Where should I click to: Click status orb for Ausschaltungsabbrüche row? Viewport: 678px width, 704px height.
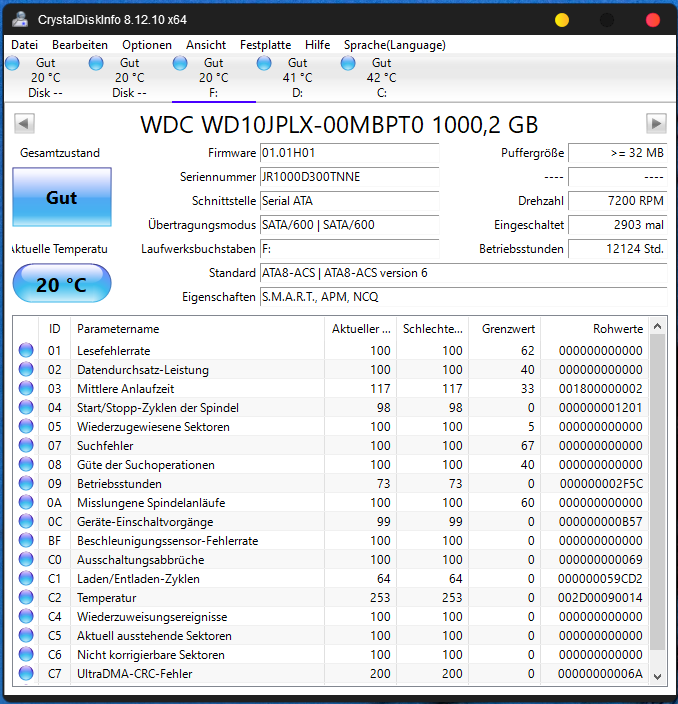pyautogui.click(x=26, y=559)
